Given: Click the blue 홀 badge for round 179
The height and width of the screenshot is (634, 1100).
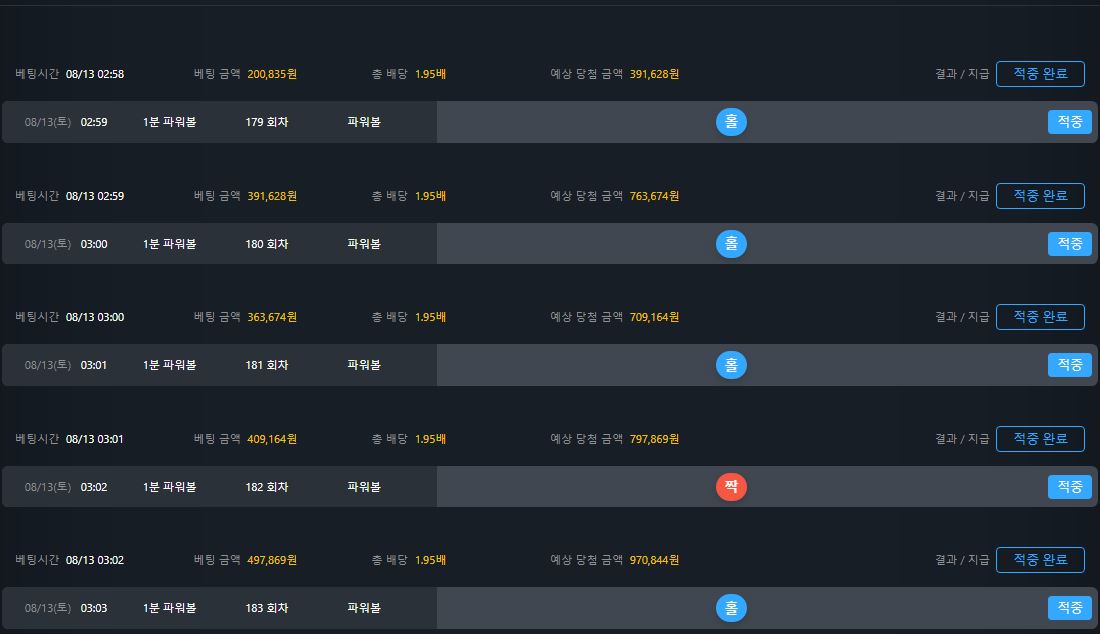Looking at the screenshot, I should pos(731,122).
